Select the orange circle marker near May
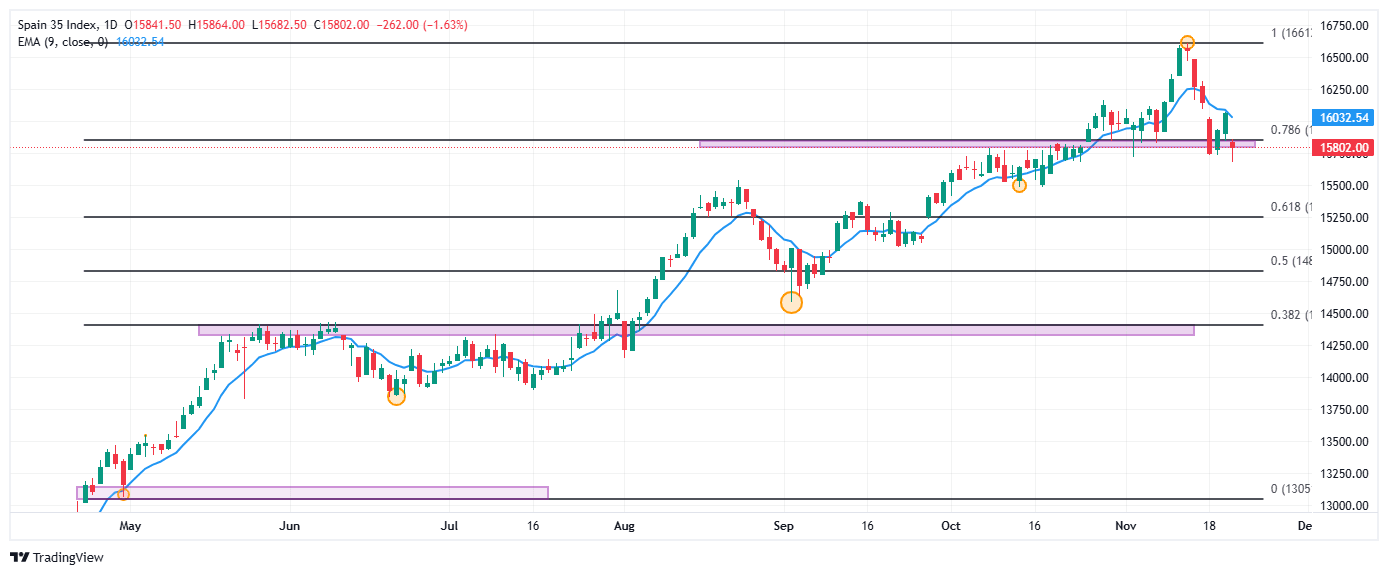Image resolution: width=1388 pixels, height=575 pixels. [123, 494]
